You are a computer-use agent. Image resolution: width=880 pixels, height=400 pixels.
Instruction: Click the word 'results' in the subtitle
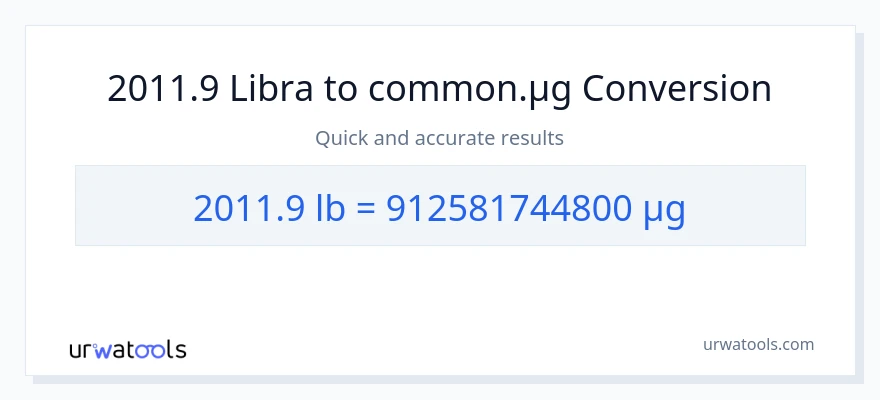(x=530, y=138)
